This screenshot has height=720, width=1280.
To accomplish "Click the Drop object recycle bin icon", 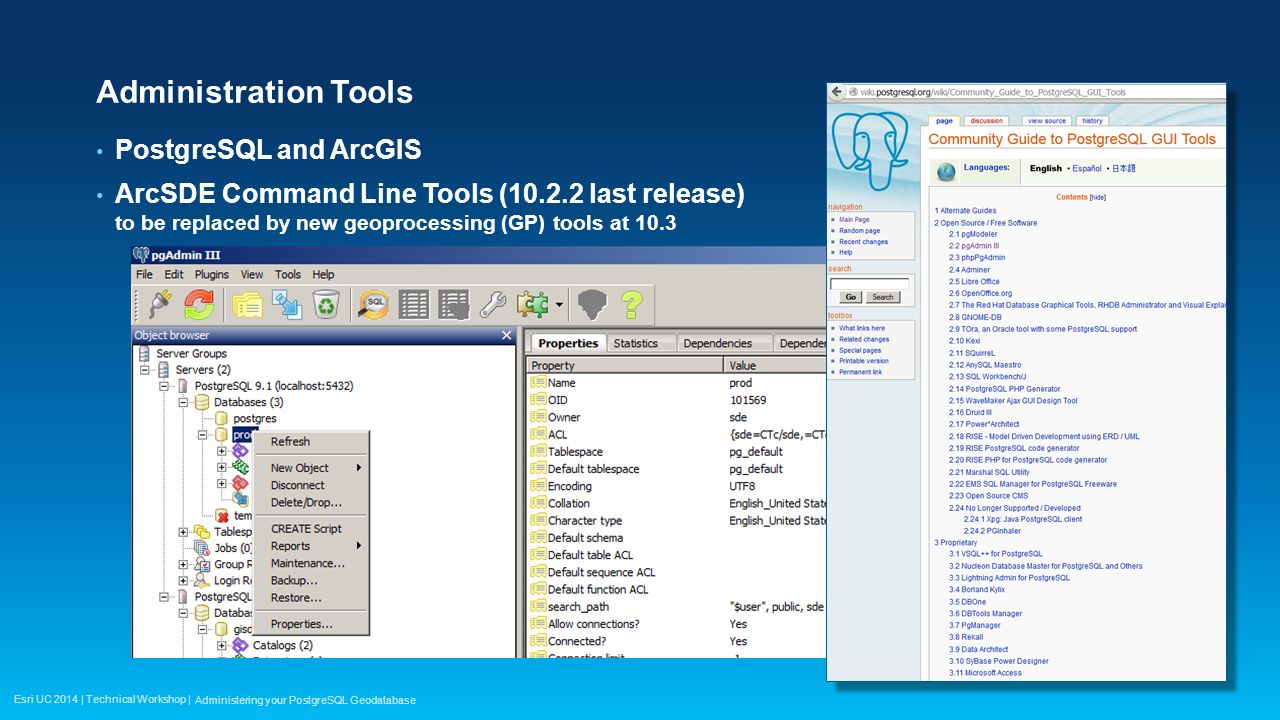I will click(x=327, y=304).
